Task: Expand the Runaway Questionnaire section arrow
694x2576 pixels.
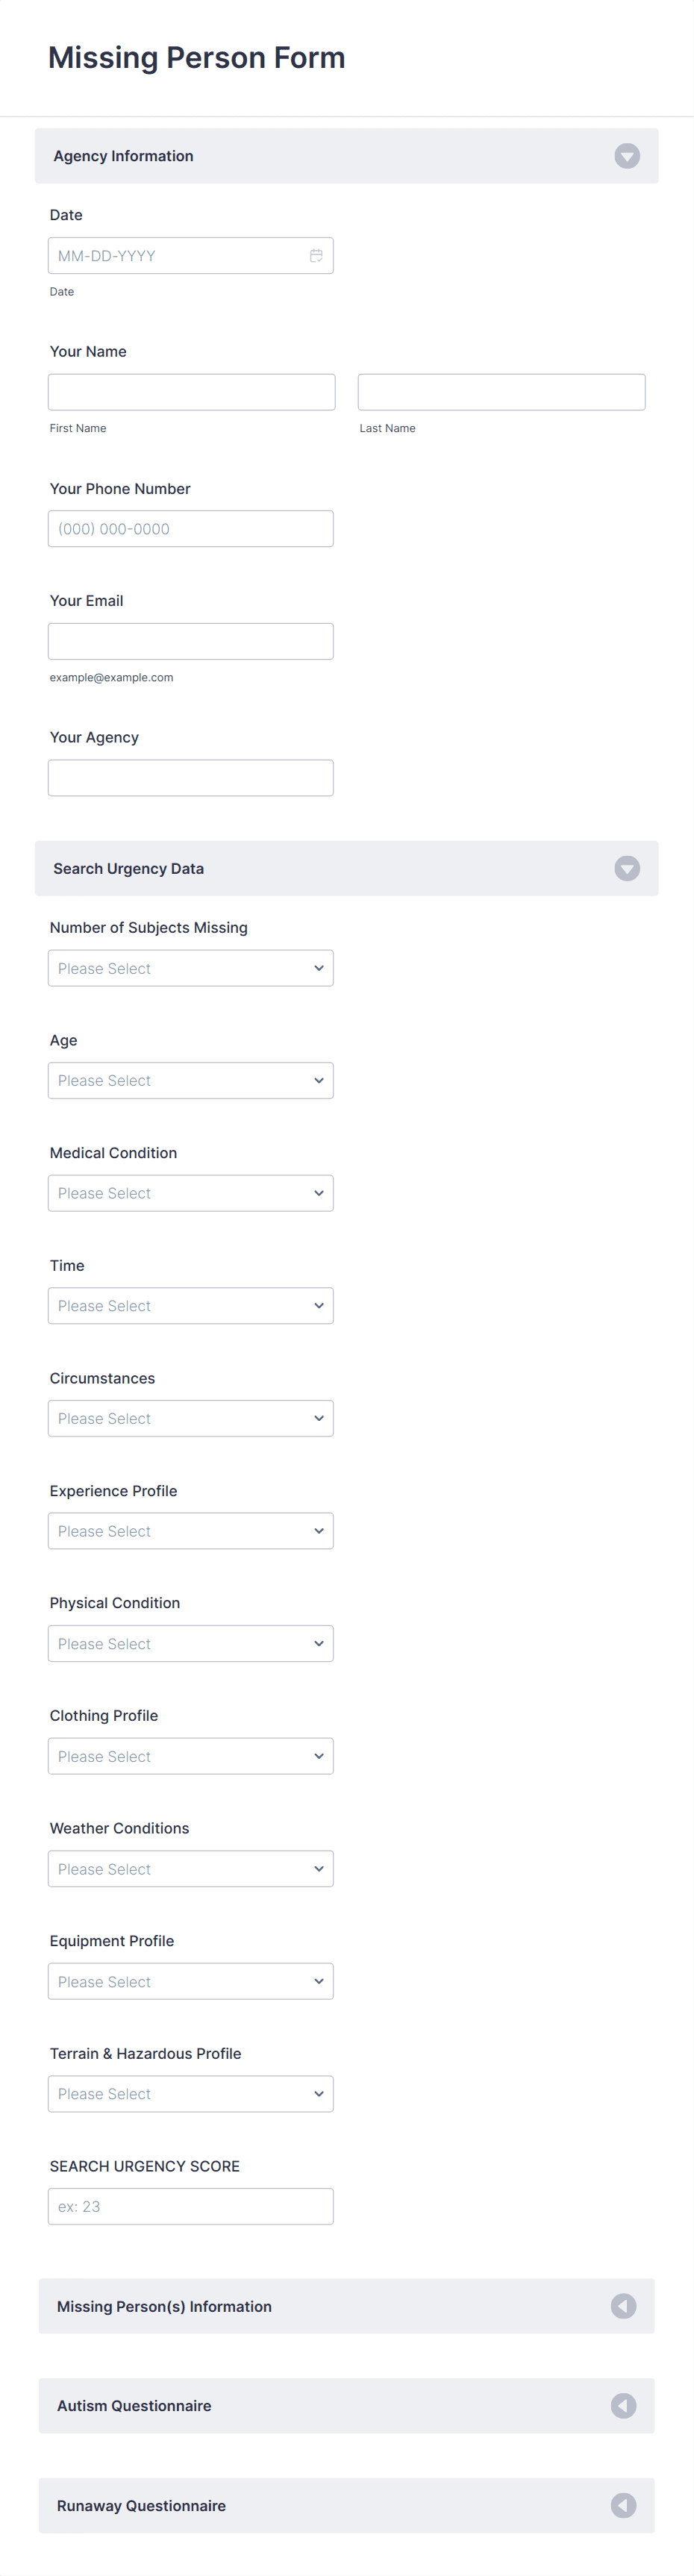Action: pyautogui.click(x=623, y=2505)
